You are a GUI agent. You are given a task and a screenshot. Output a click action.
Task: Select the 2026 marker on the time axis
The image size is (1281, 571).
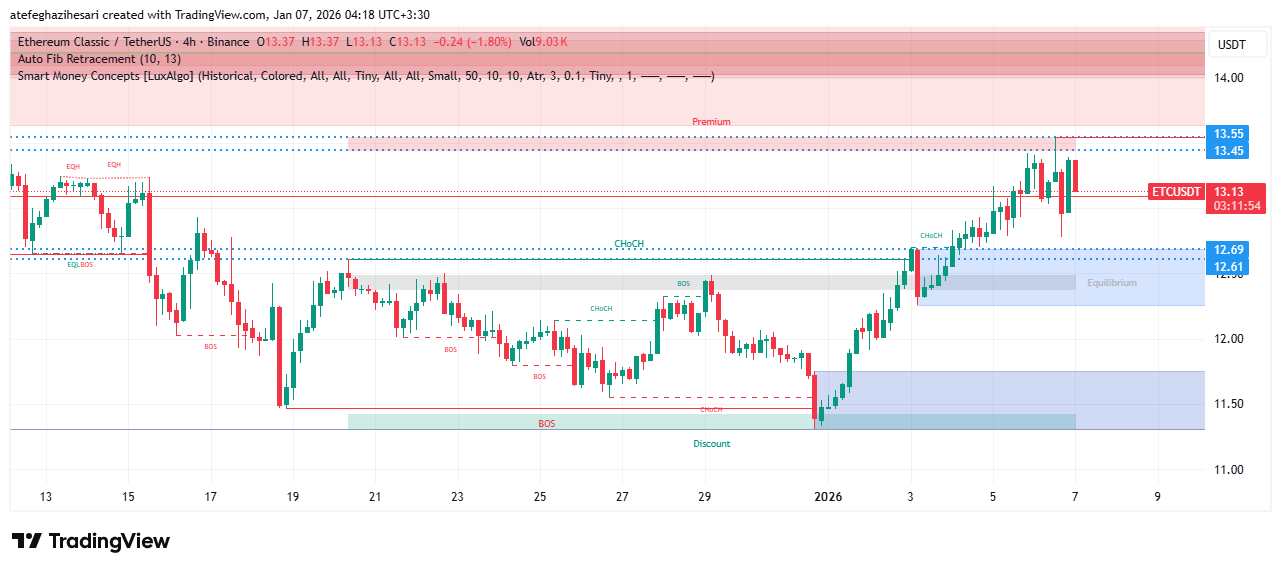(828, 496)
